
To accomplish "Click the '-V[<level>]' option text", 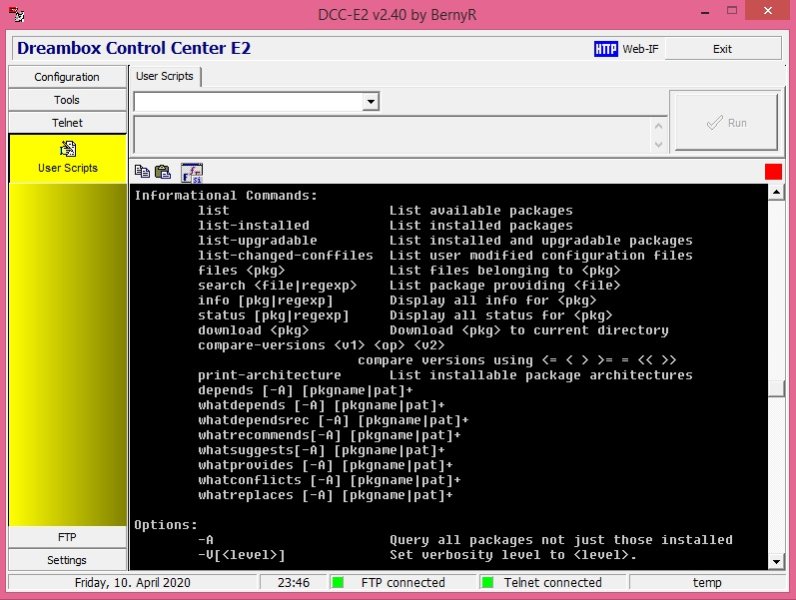I will 242,555.
